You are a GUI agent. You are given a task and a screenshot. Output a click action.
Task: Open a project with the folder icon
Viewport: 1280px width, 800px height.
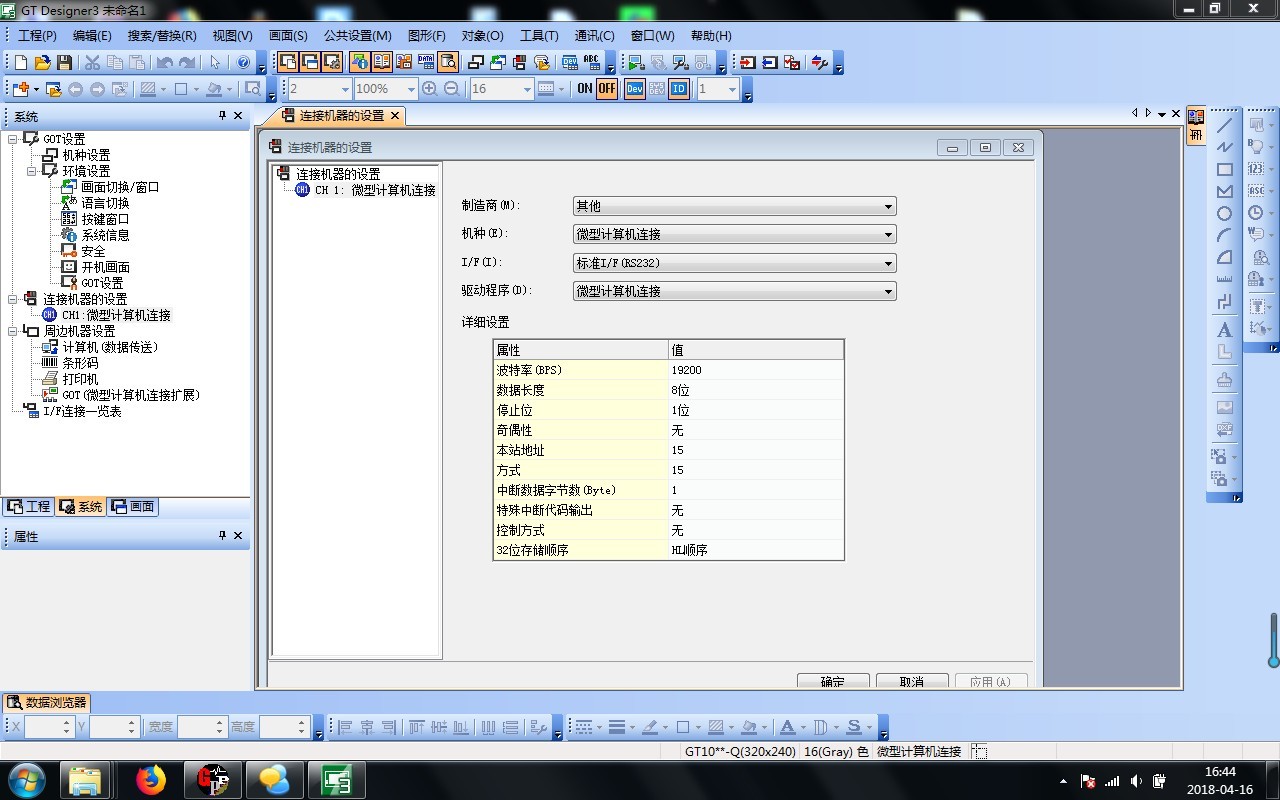(43, 62)
